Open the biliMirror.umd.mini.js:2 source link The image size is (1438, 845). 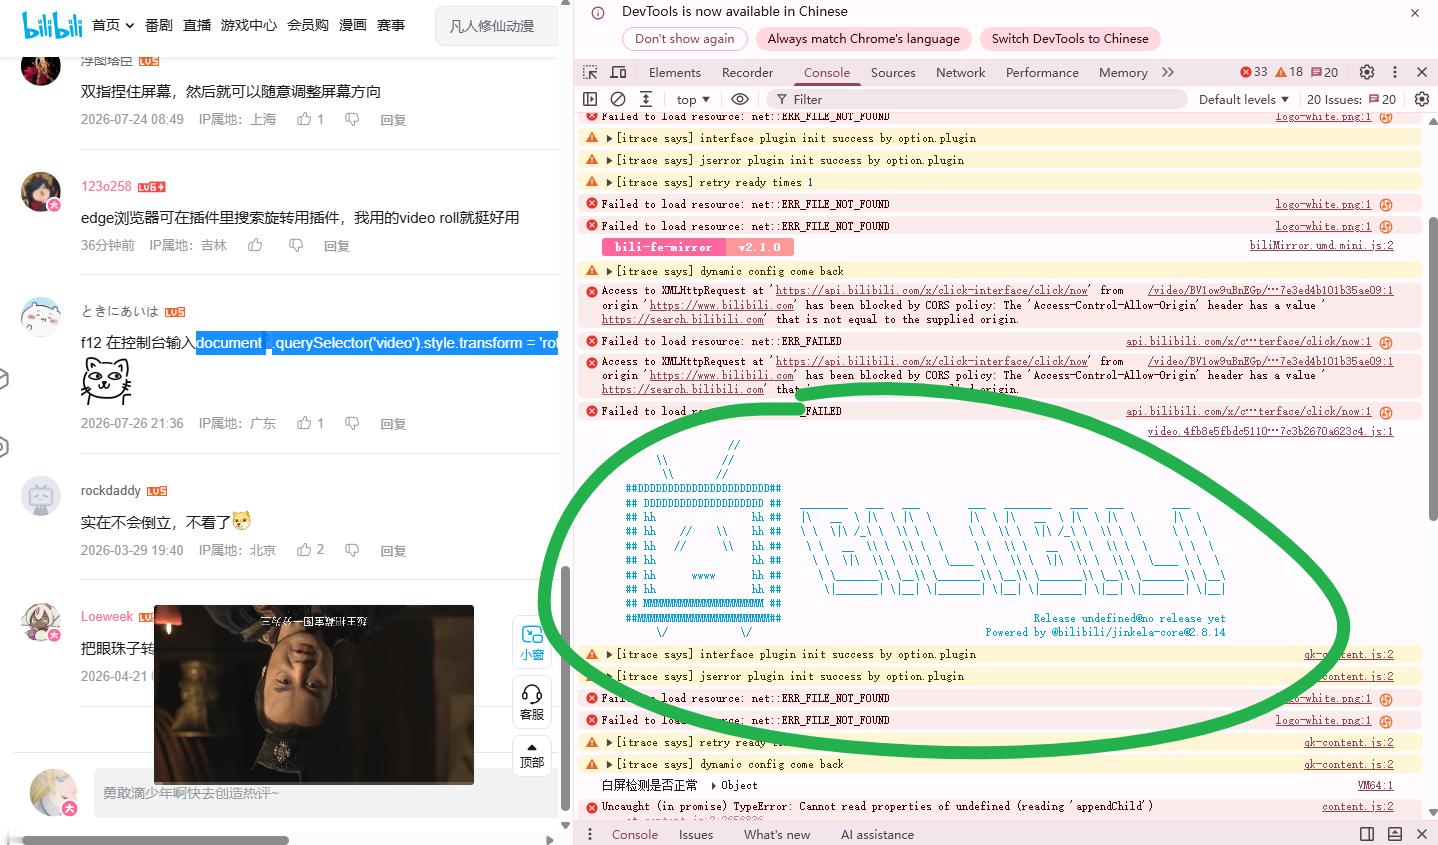click(1321, 245)
